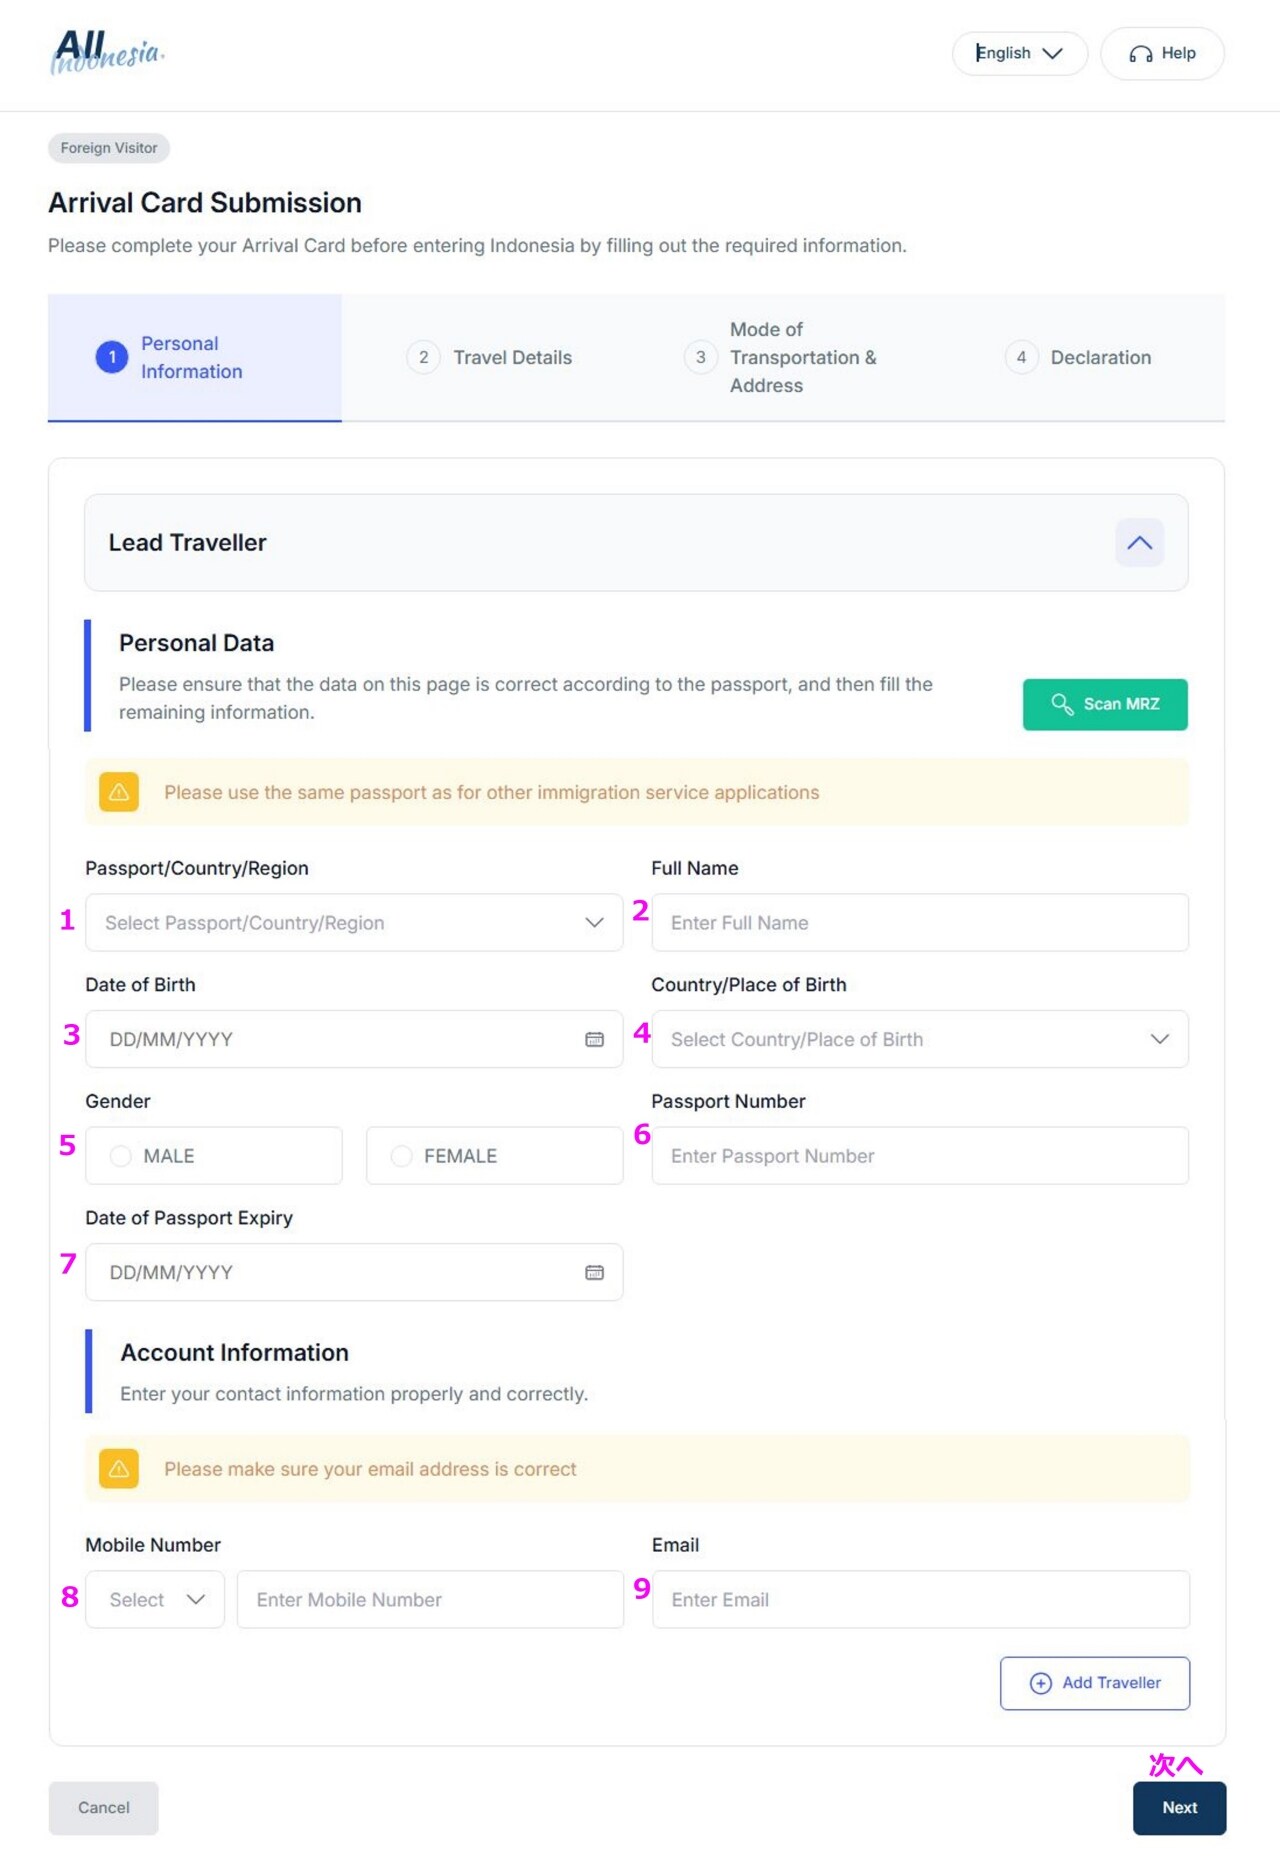Select the FEMALE gender radio button
Viewport: 1280px width, 1875px height.
(402, 1156)
